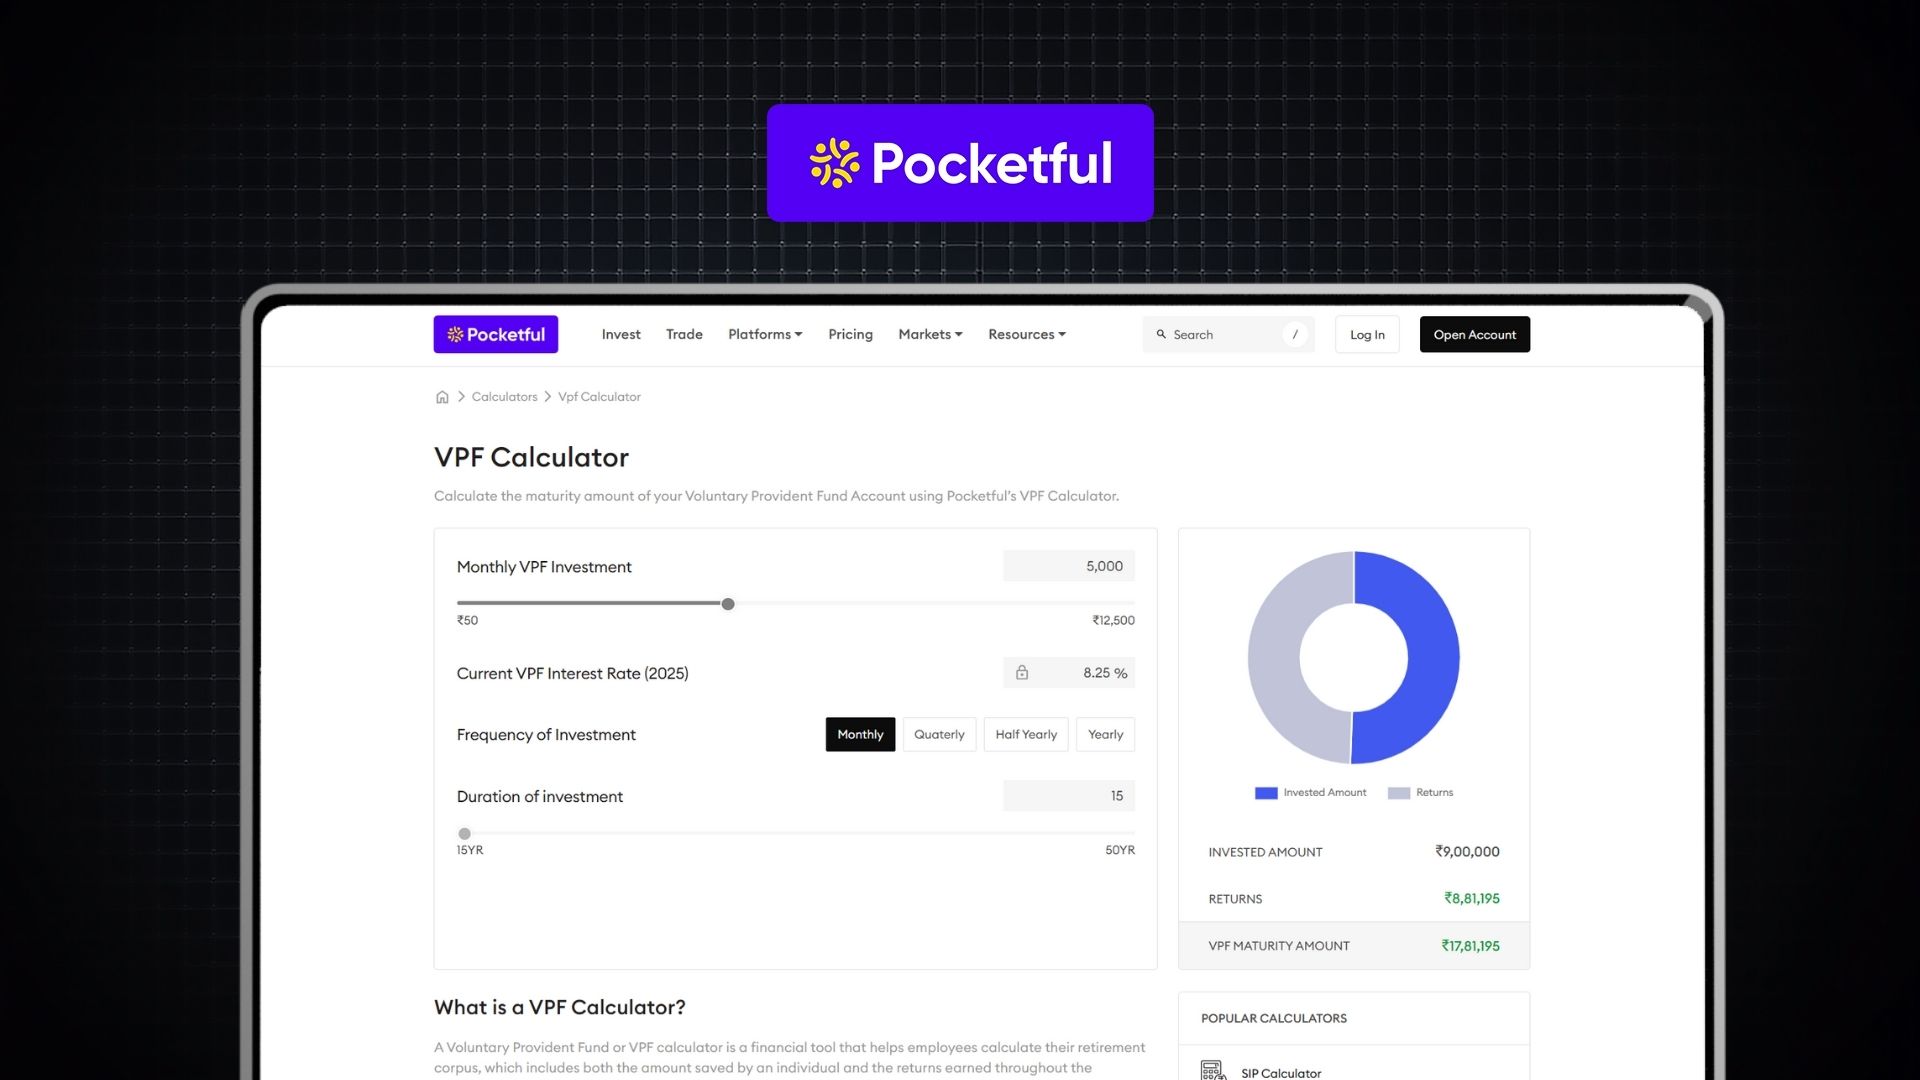This screenshot has height=1080, width=1920.
Task: Open the Resources dropdown menu
Action: [x=1027, y=335]
